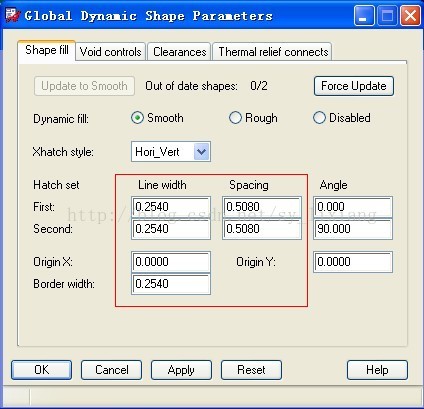Screen dimensions: 424x409
Task: Click the Second hatch Angle field showing 90.000
Action: (353, 229)
